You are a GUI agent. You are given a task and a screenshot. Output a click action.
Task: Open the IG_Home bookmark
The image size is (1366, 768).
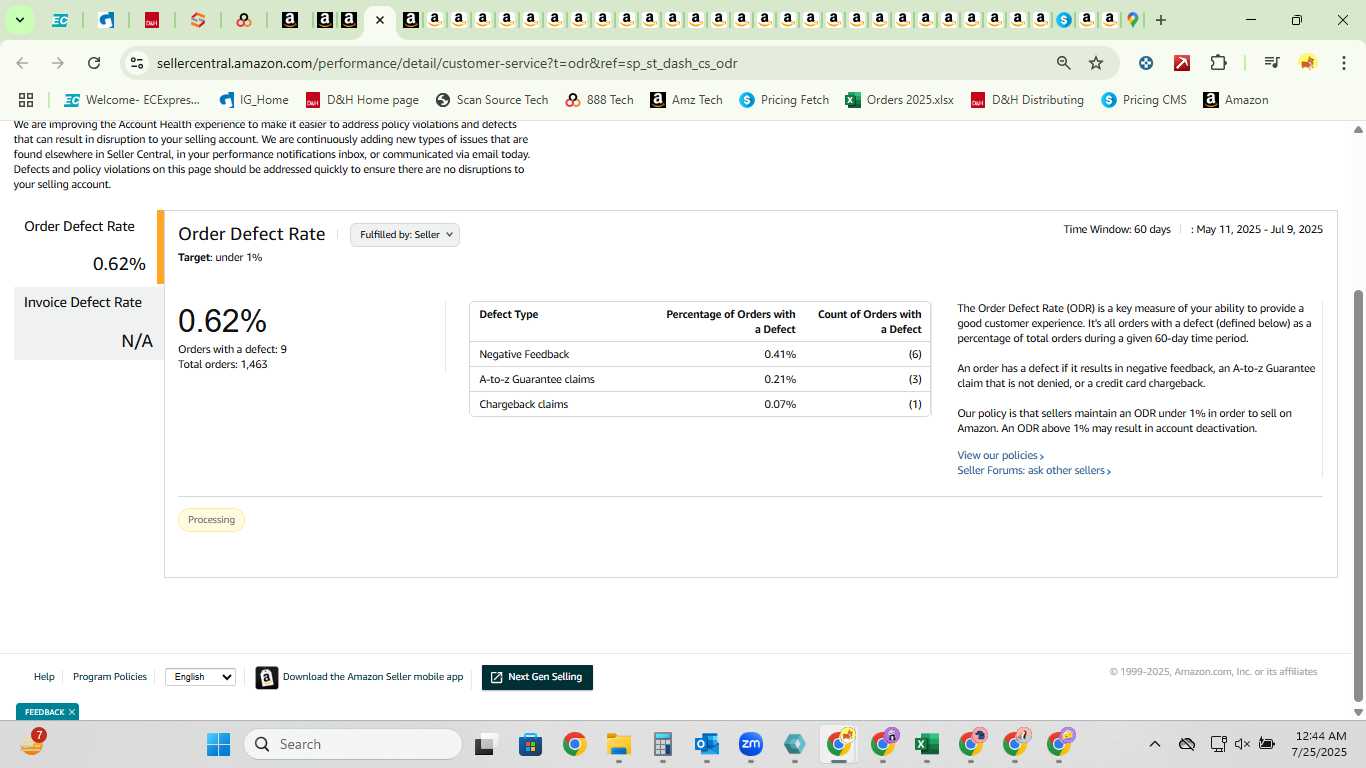[x=253, y=100]
